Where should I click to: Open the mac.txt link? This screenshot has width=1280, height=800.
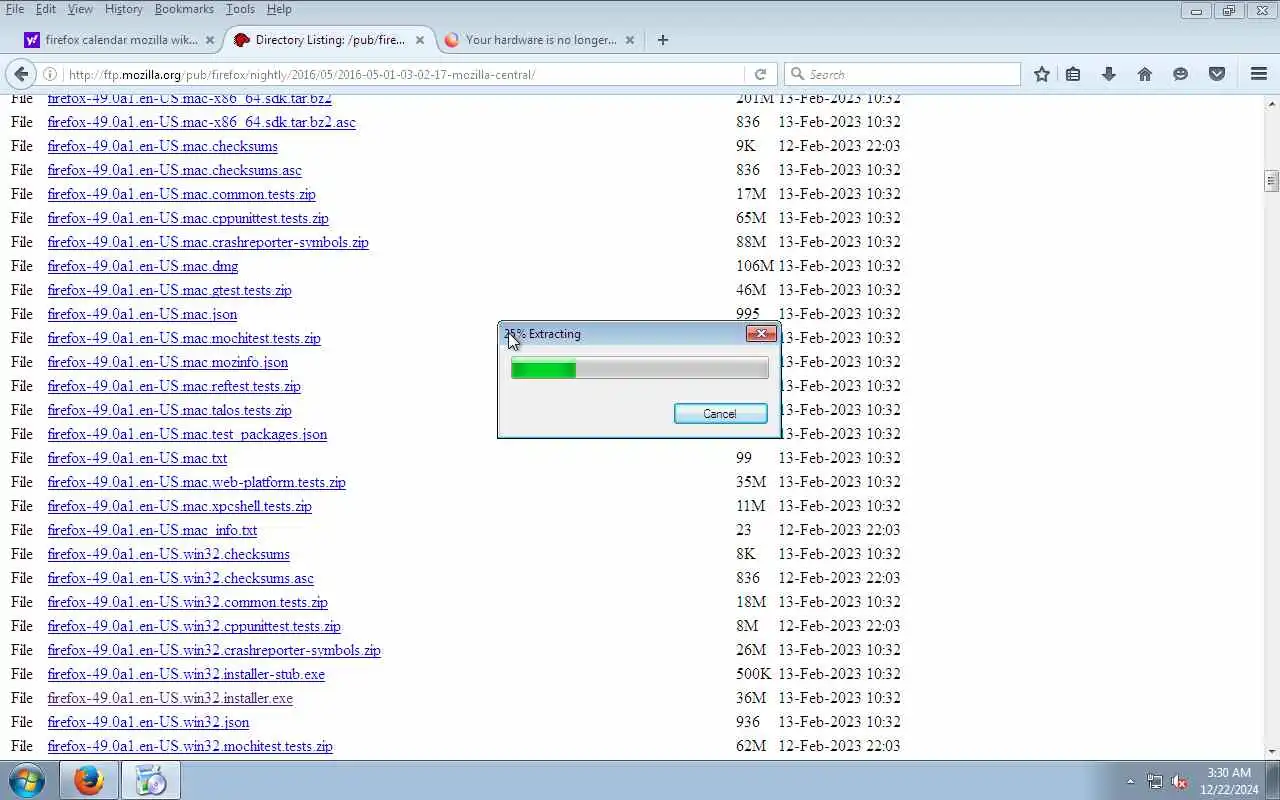[138, 458]
